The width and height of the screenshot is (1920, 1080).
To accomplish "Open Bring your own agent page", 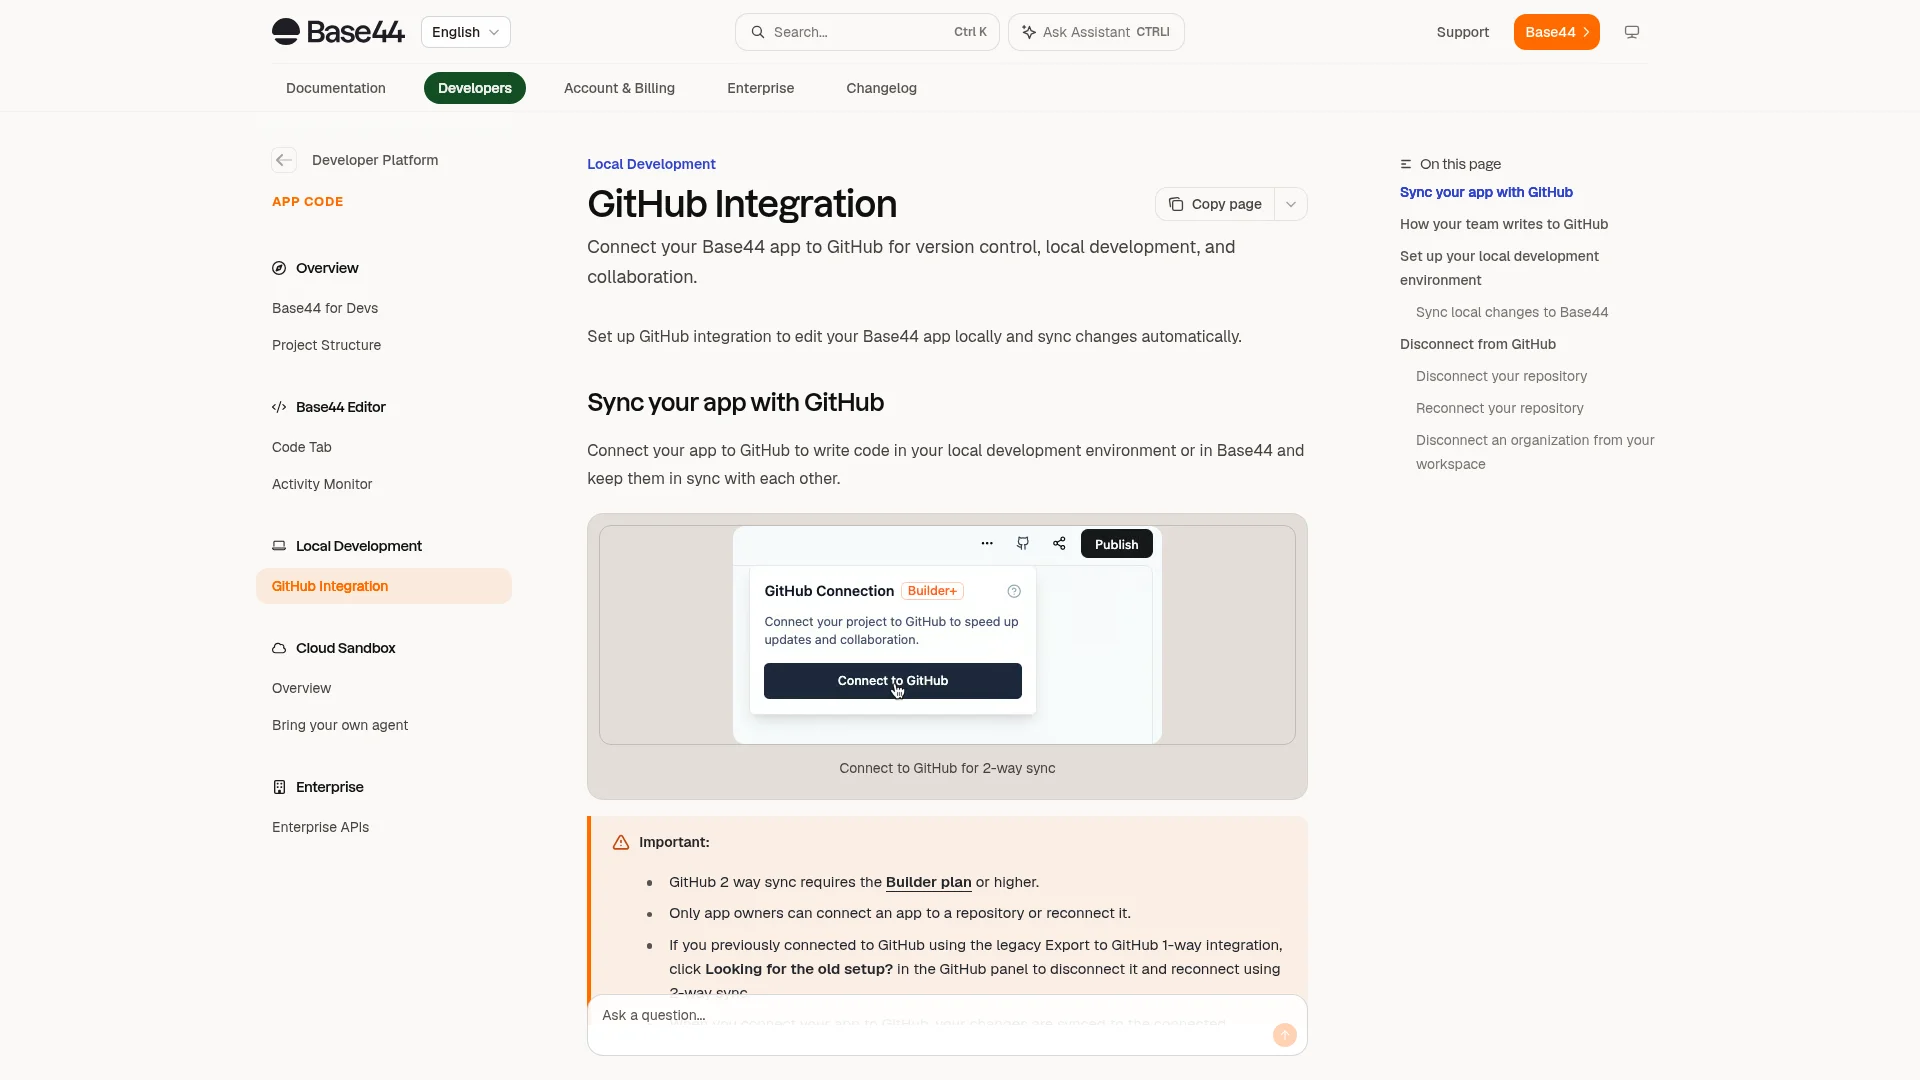I will [340, 725].
